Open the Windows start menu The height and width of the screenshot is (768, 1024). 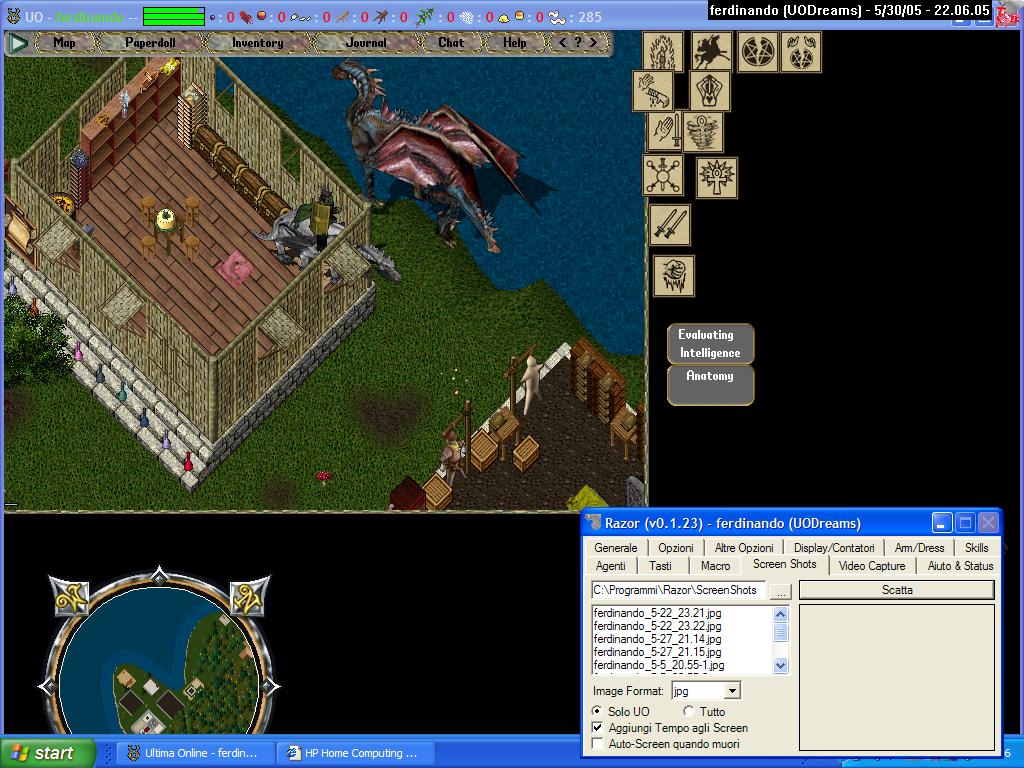coord(48,753)
